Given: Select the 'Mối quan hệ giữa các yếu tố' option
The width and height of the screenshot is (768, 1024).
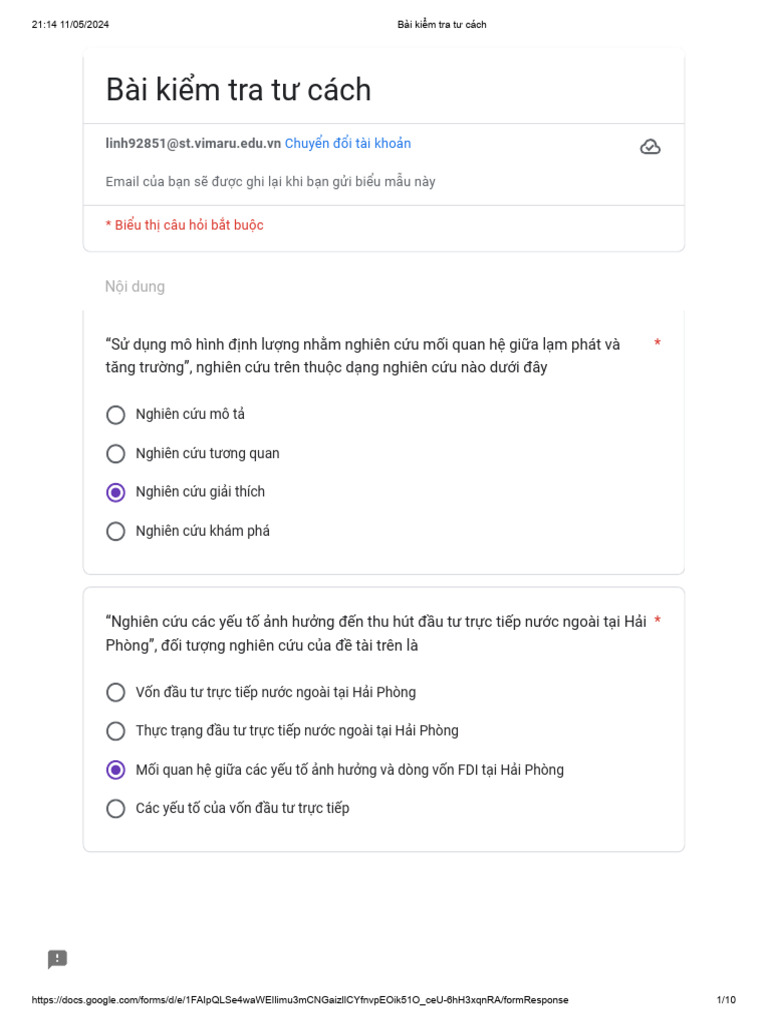Looking at the screenshot, I should 116,770.
